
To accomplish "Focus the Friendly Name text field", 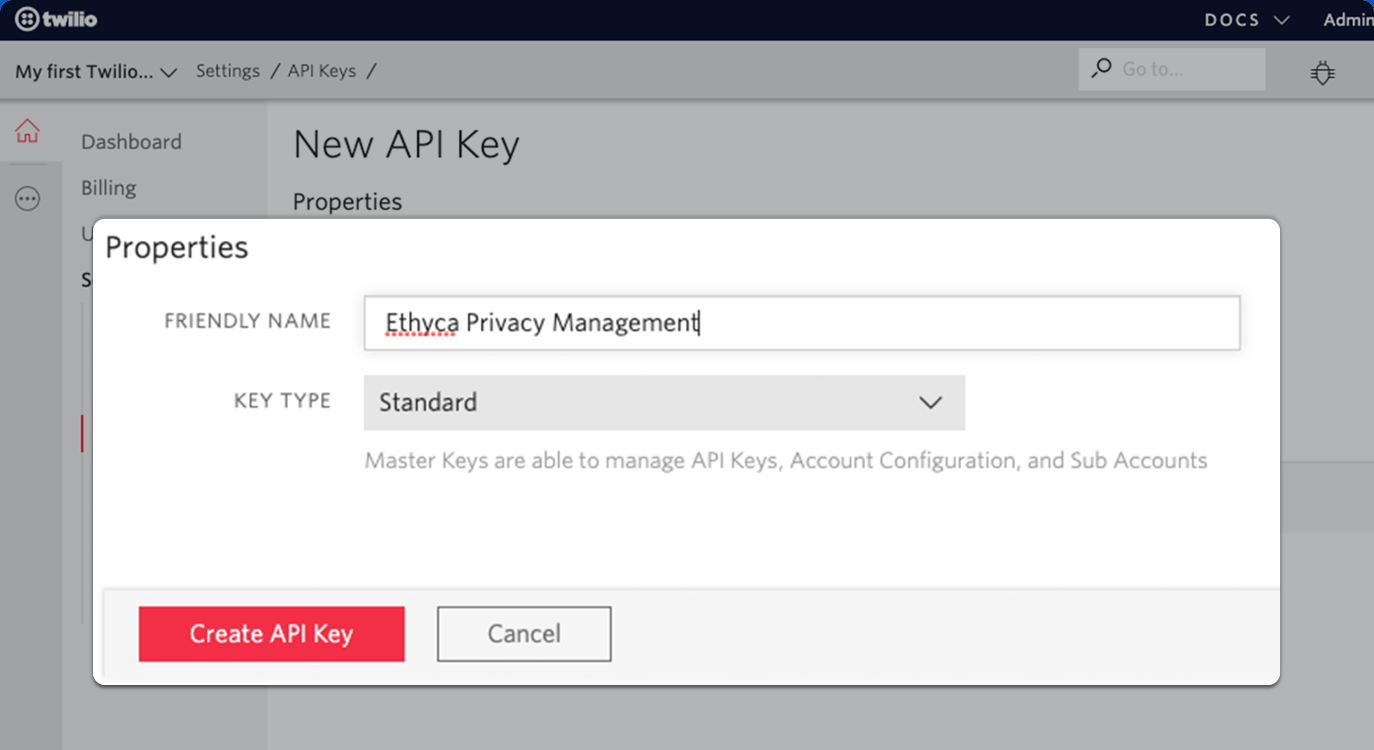I will (x=802, y=322).
